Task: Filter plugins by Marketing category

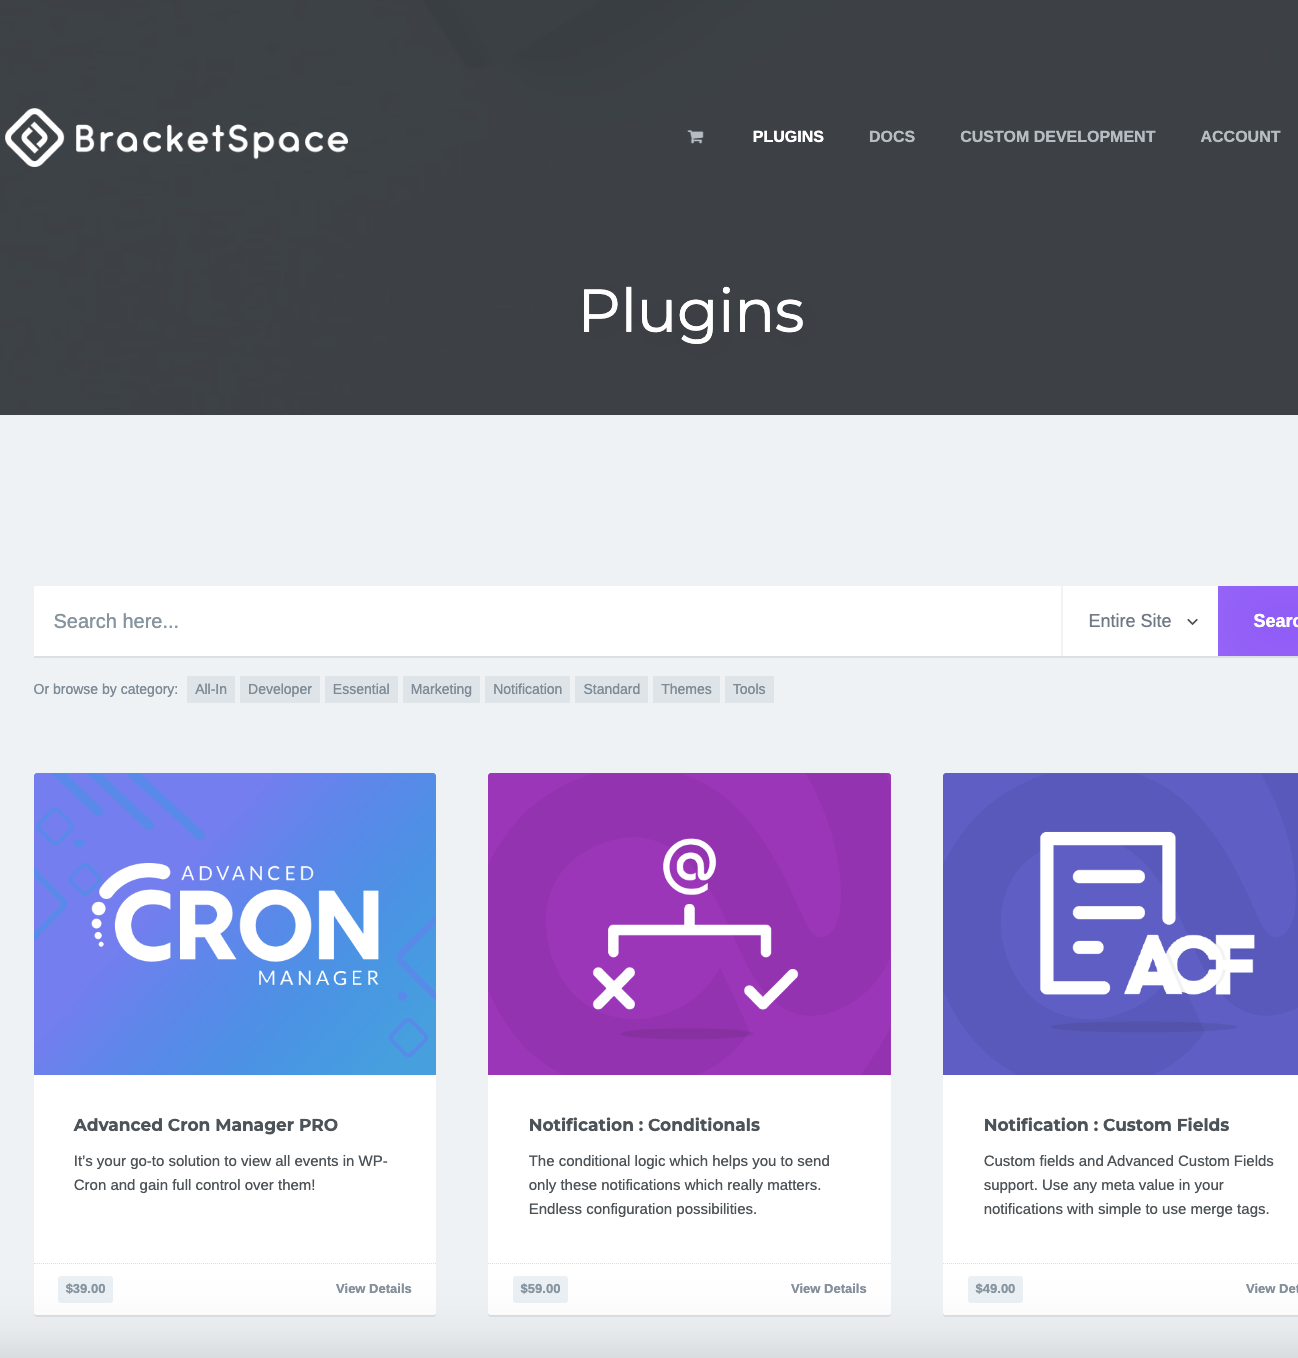Action: (441, 689)
